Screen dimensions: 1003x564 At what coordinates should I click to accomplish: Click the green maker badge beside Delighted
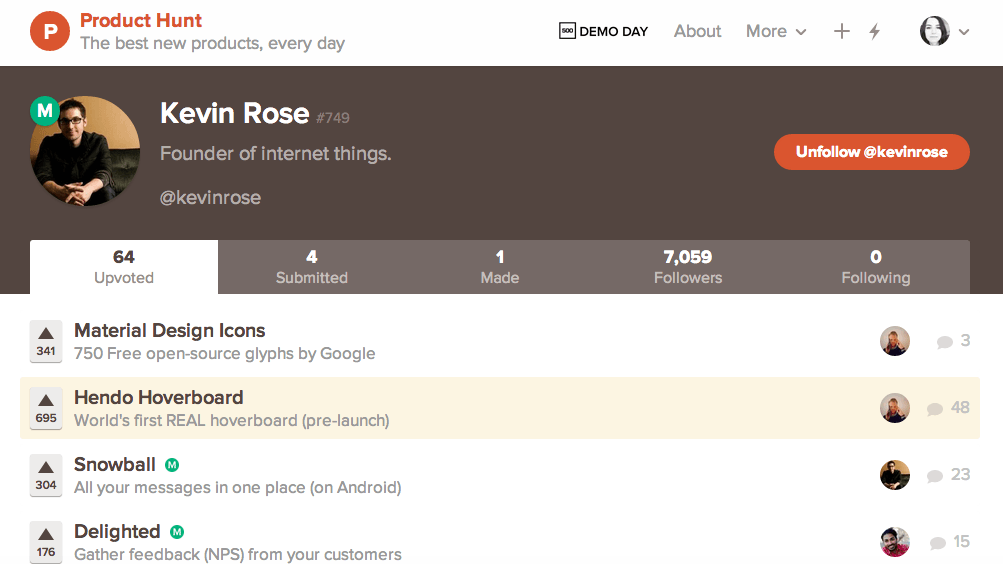[177, 532]
